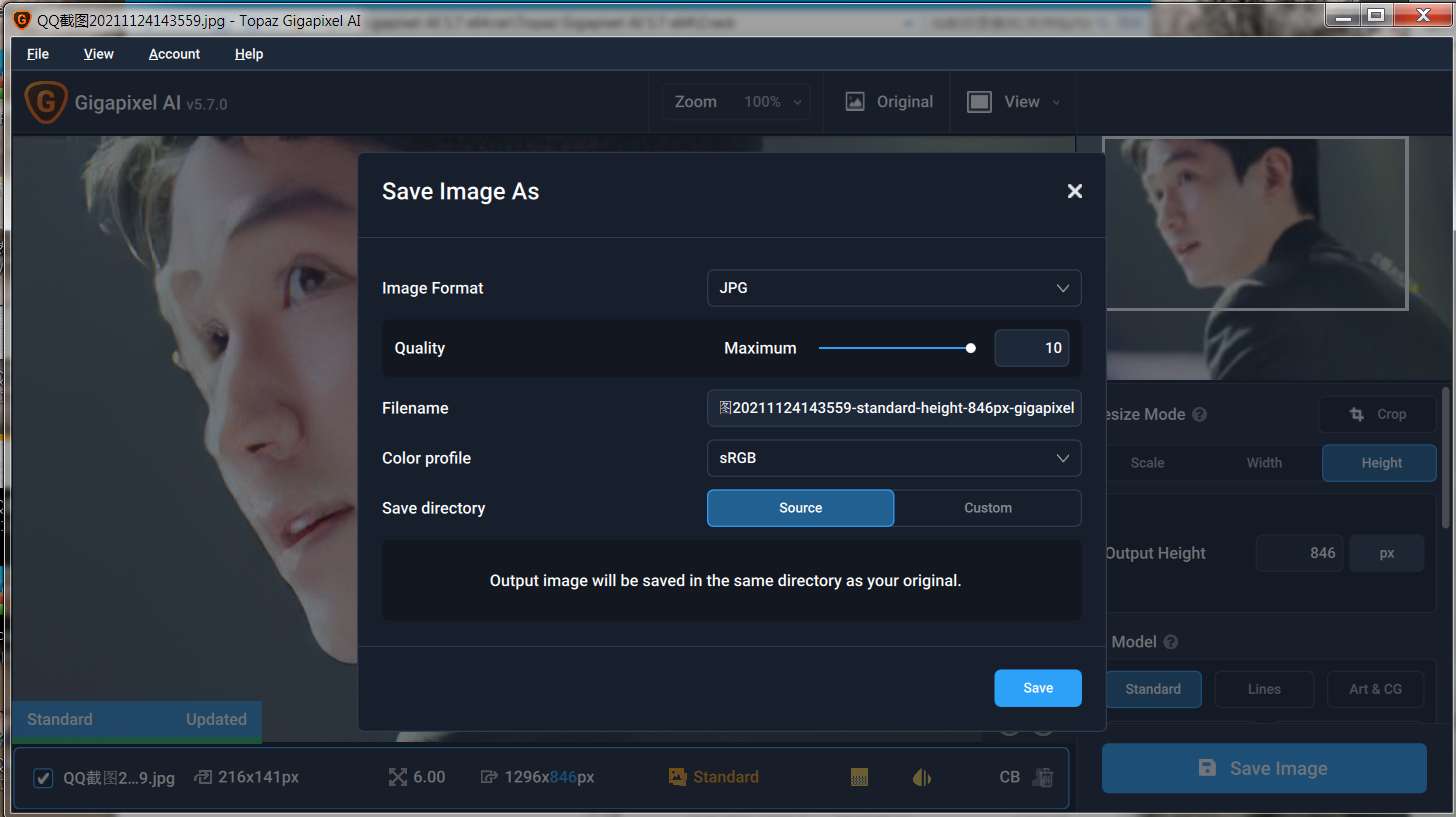Click the Standard model icon in file row
The image size is (1456, 817).
[x=677, y=777]
